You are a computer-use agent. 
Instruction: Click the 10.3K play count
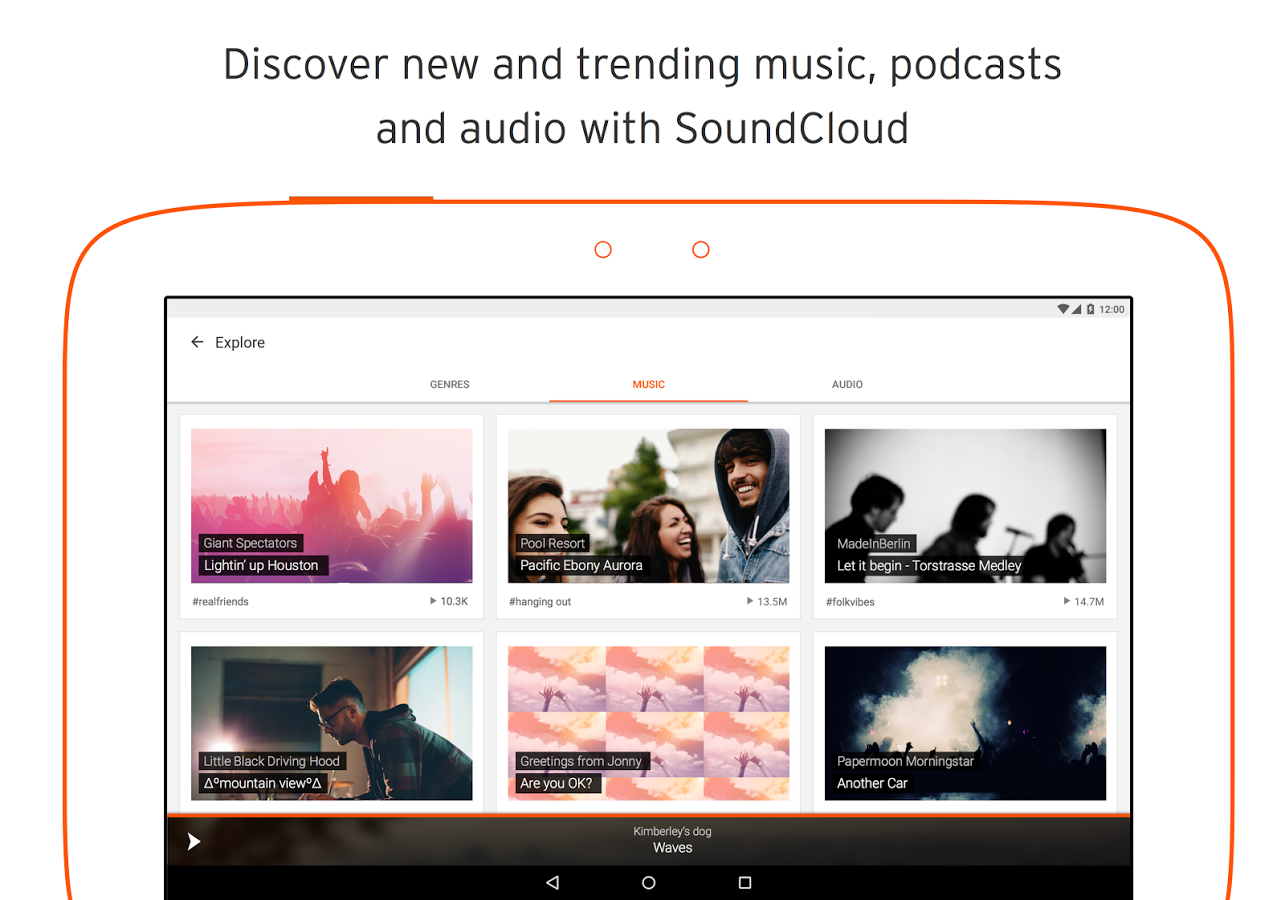pyautogui.click(x=449, y=602)
